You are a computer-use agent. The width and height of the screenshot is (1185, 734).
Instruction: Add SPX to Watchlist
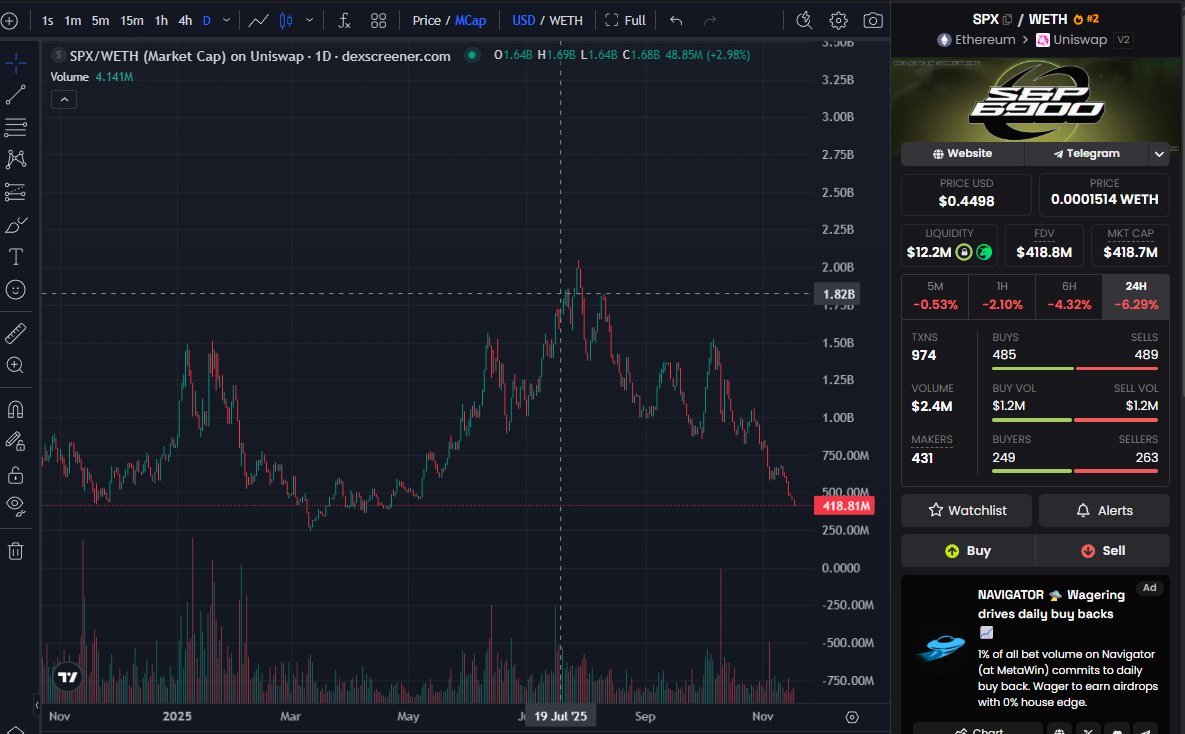pos(967,510)
